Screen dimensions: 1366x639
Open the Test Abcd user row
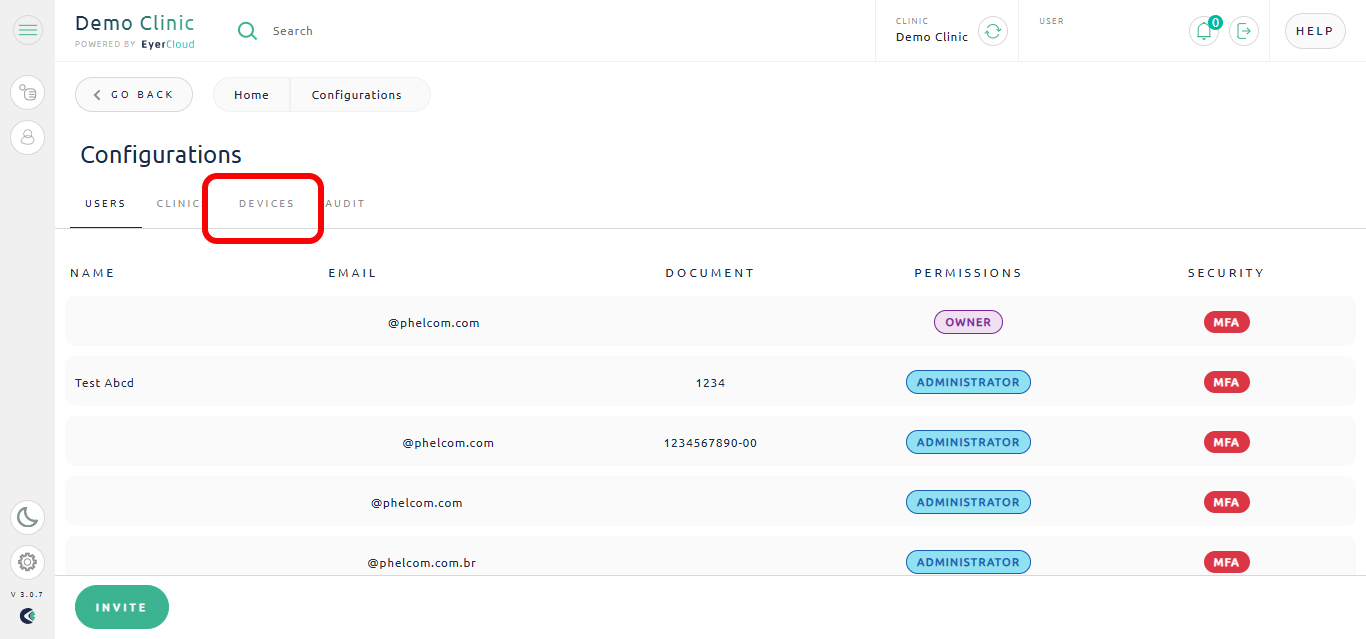tap(710, 382)
